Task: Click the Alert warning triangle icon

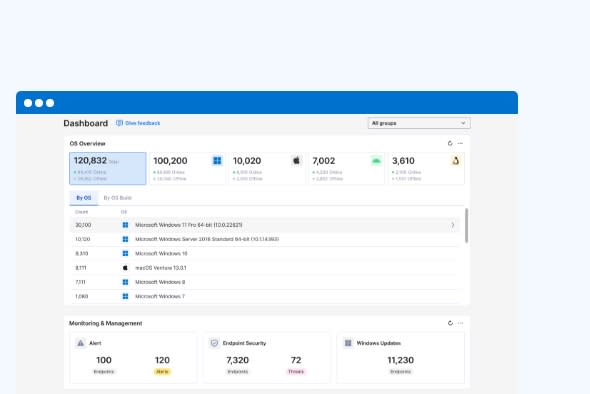Action: point(81,343)
